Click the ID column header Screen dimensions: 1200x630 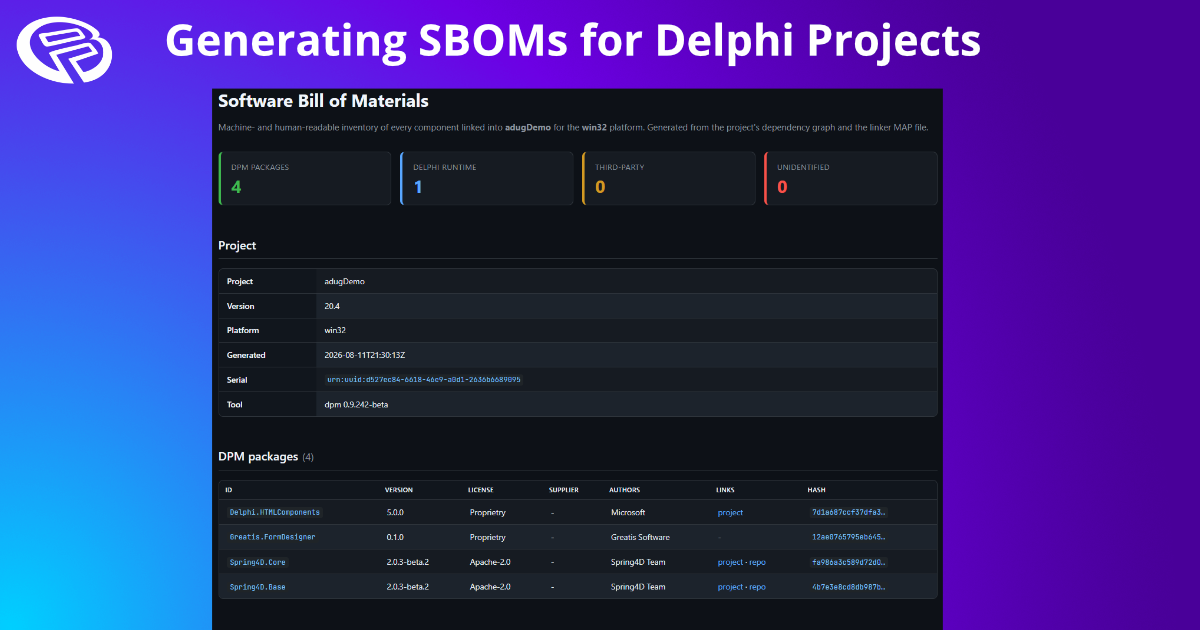pyautogui.click(x=229, y=490)
